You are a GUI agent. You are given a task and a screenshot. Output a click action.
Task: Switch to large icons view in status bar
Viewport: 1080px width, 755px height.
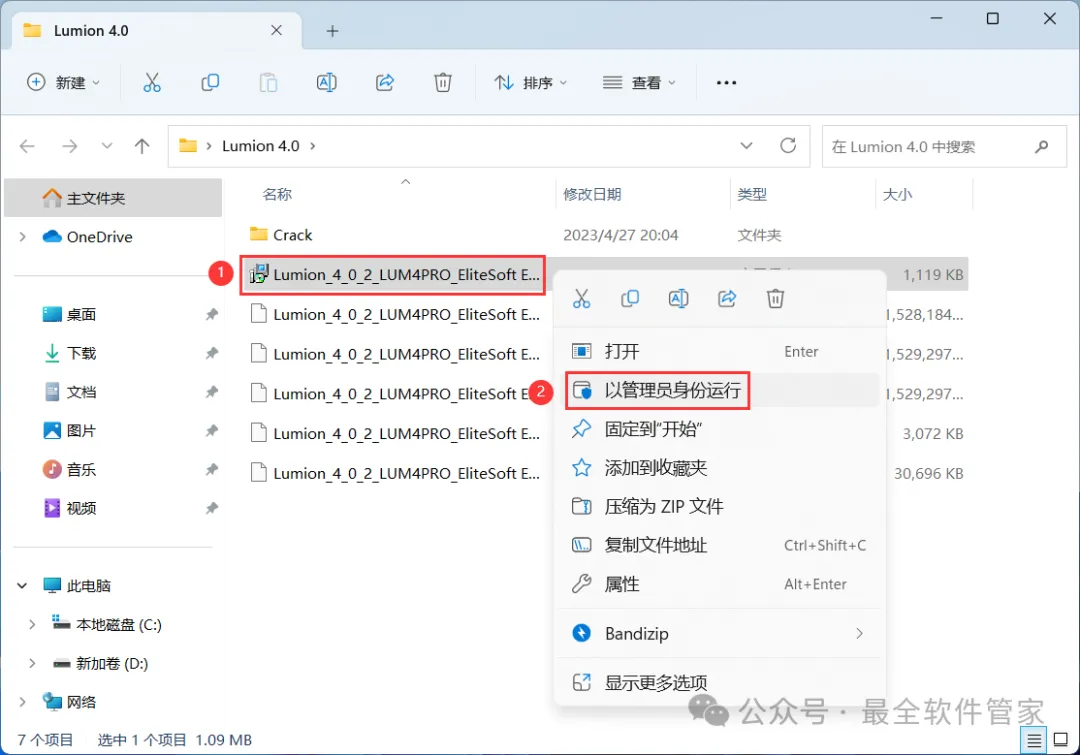coord(1061,740)
